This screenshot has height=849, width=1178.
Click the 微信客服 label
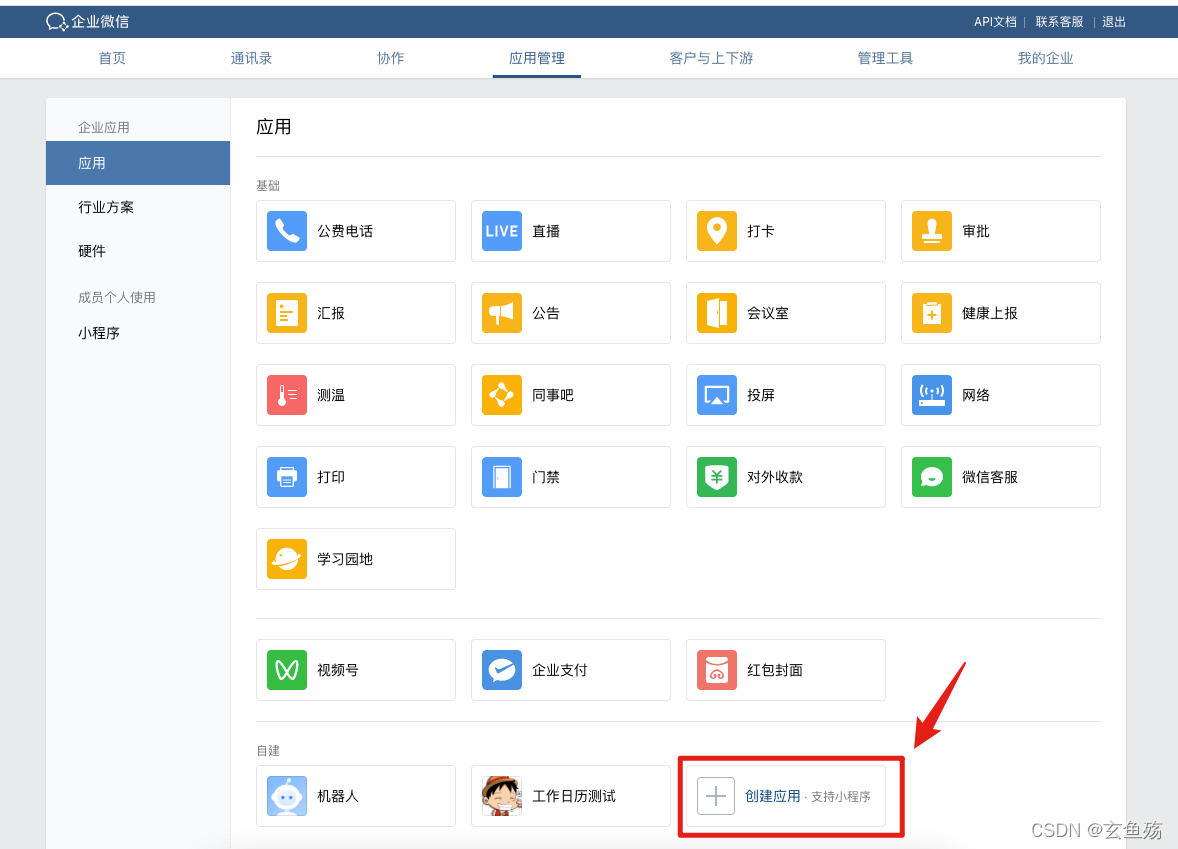[x=989, y=476]
